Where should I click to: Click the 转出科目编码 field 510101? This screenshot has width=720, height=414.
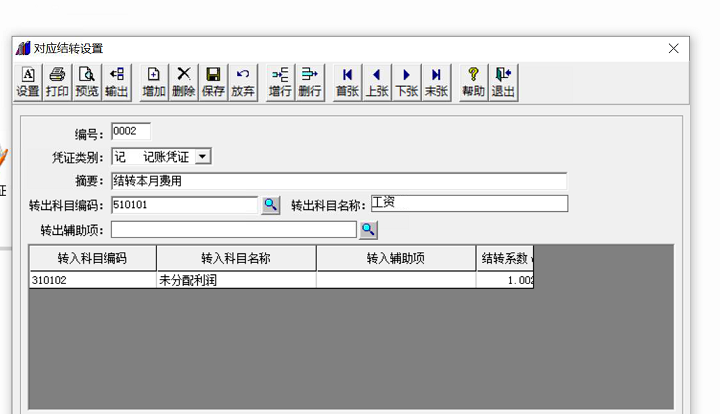(x=185, y=205)
